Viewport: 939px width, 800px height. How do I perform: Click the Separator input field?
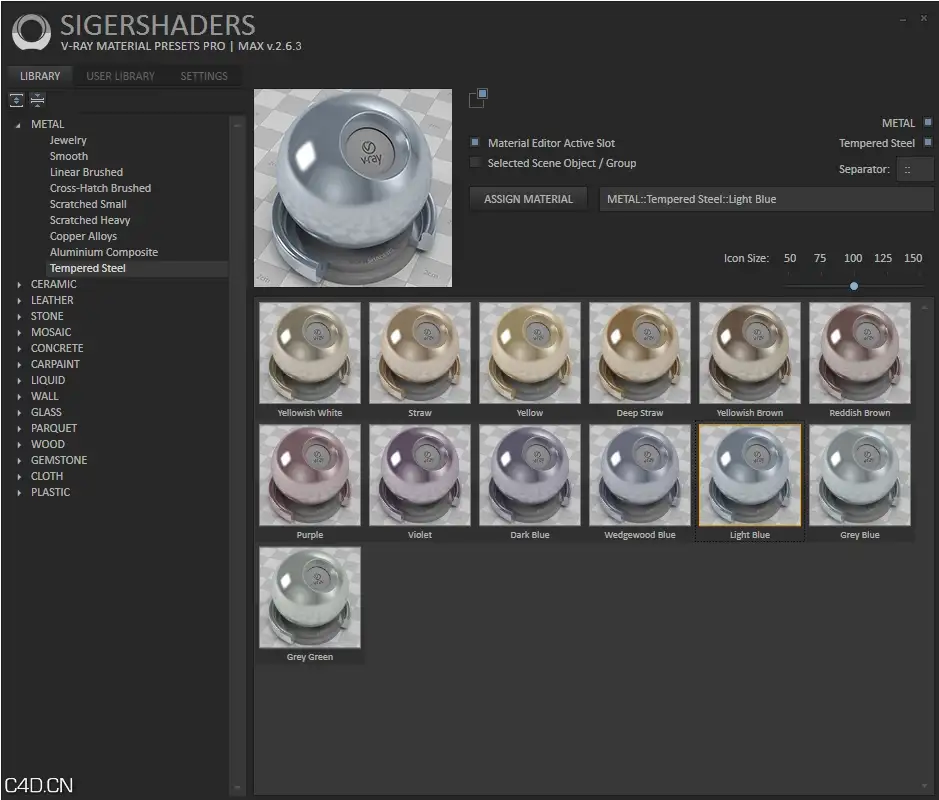coord(914,169)
